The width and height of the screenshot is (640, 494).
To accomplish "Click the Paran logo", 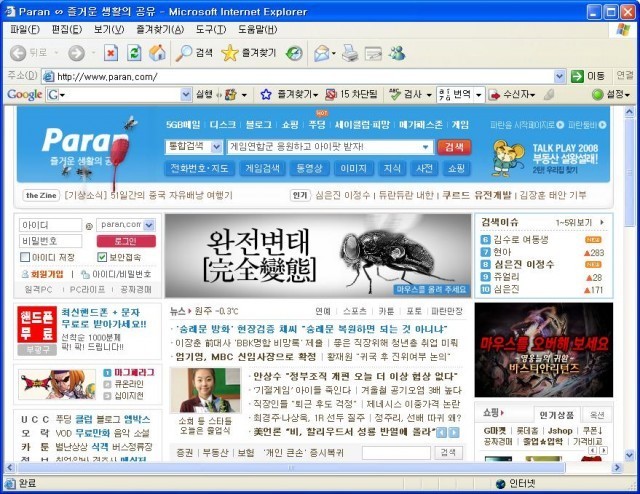I will (x=84, y=141).
